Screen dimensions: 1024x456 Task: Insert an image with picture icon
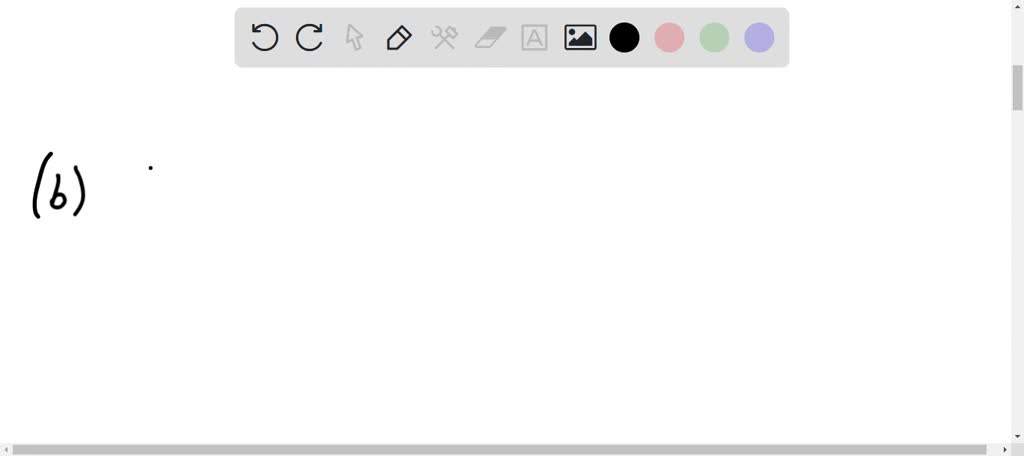tap(580, 38)
